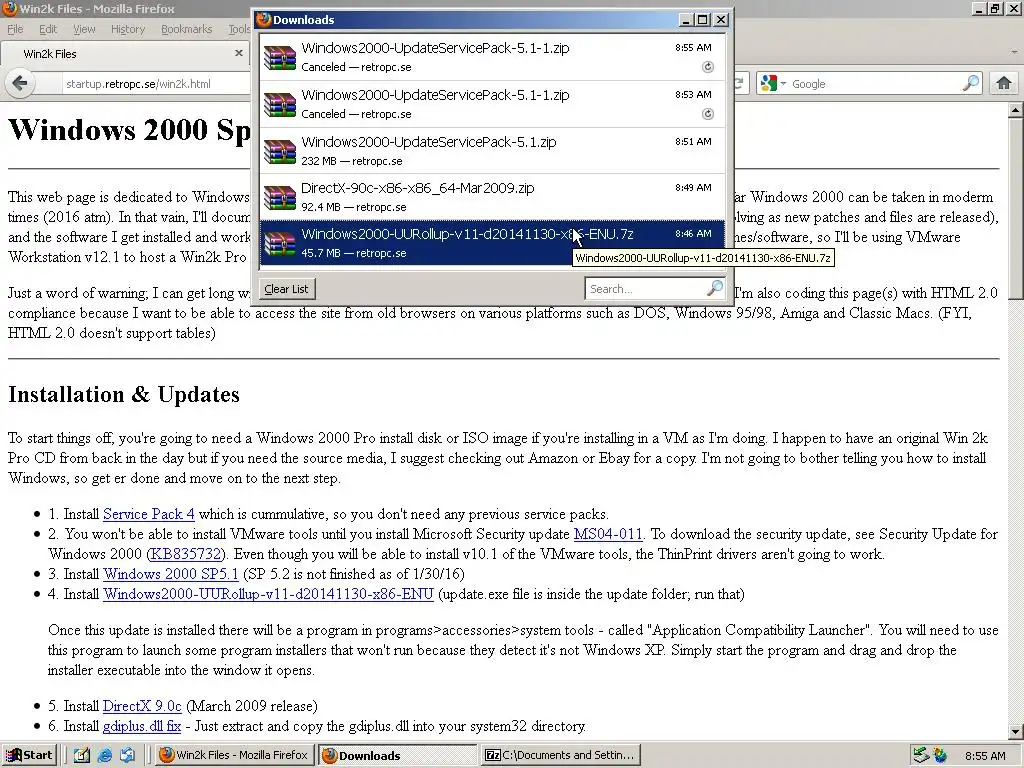Follow the Windows2000-UURollup-v11 page link
1024x768 pixels.
click(268, 594)
